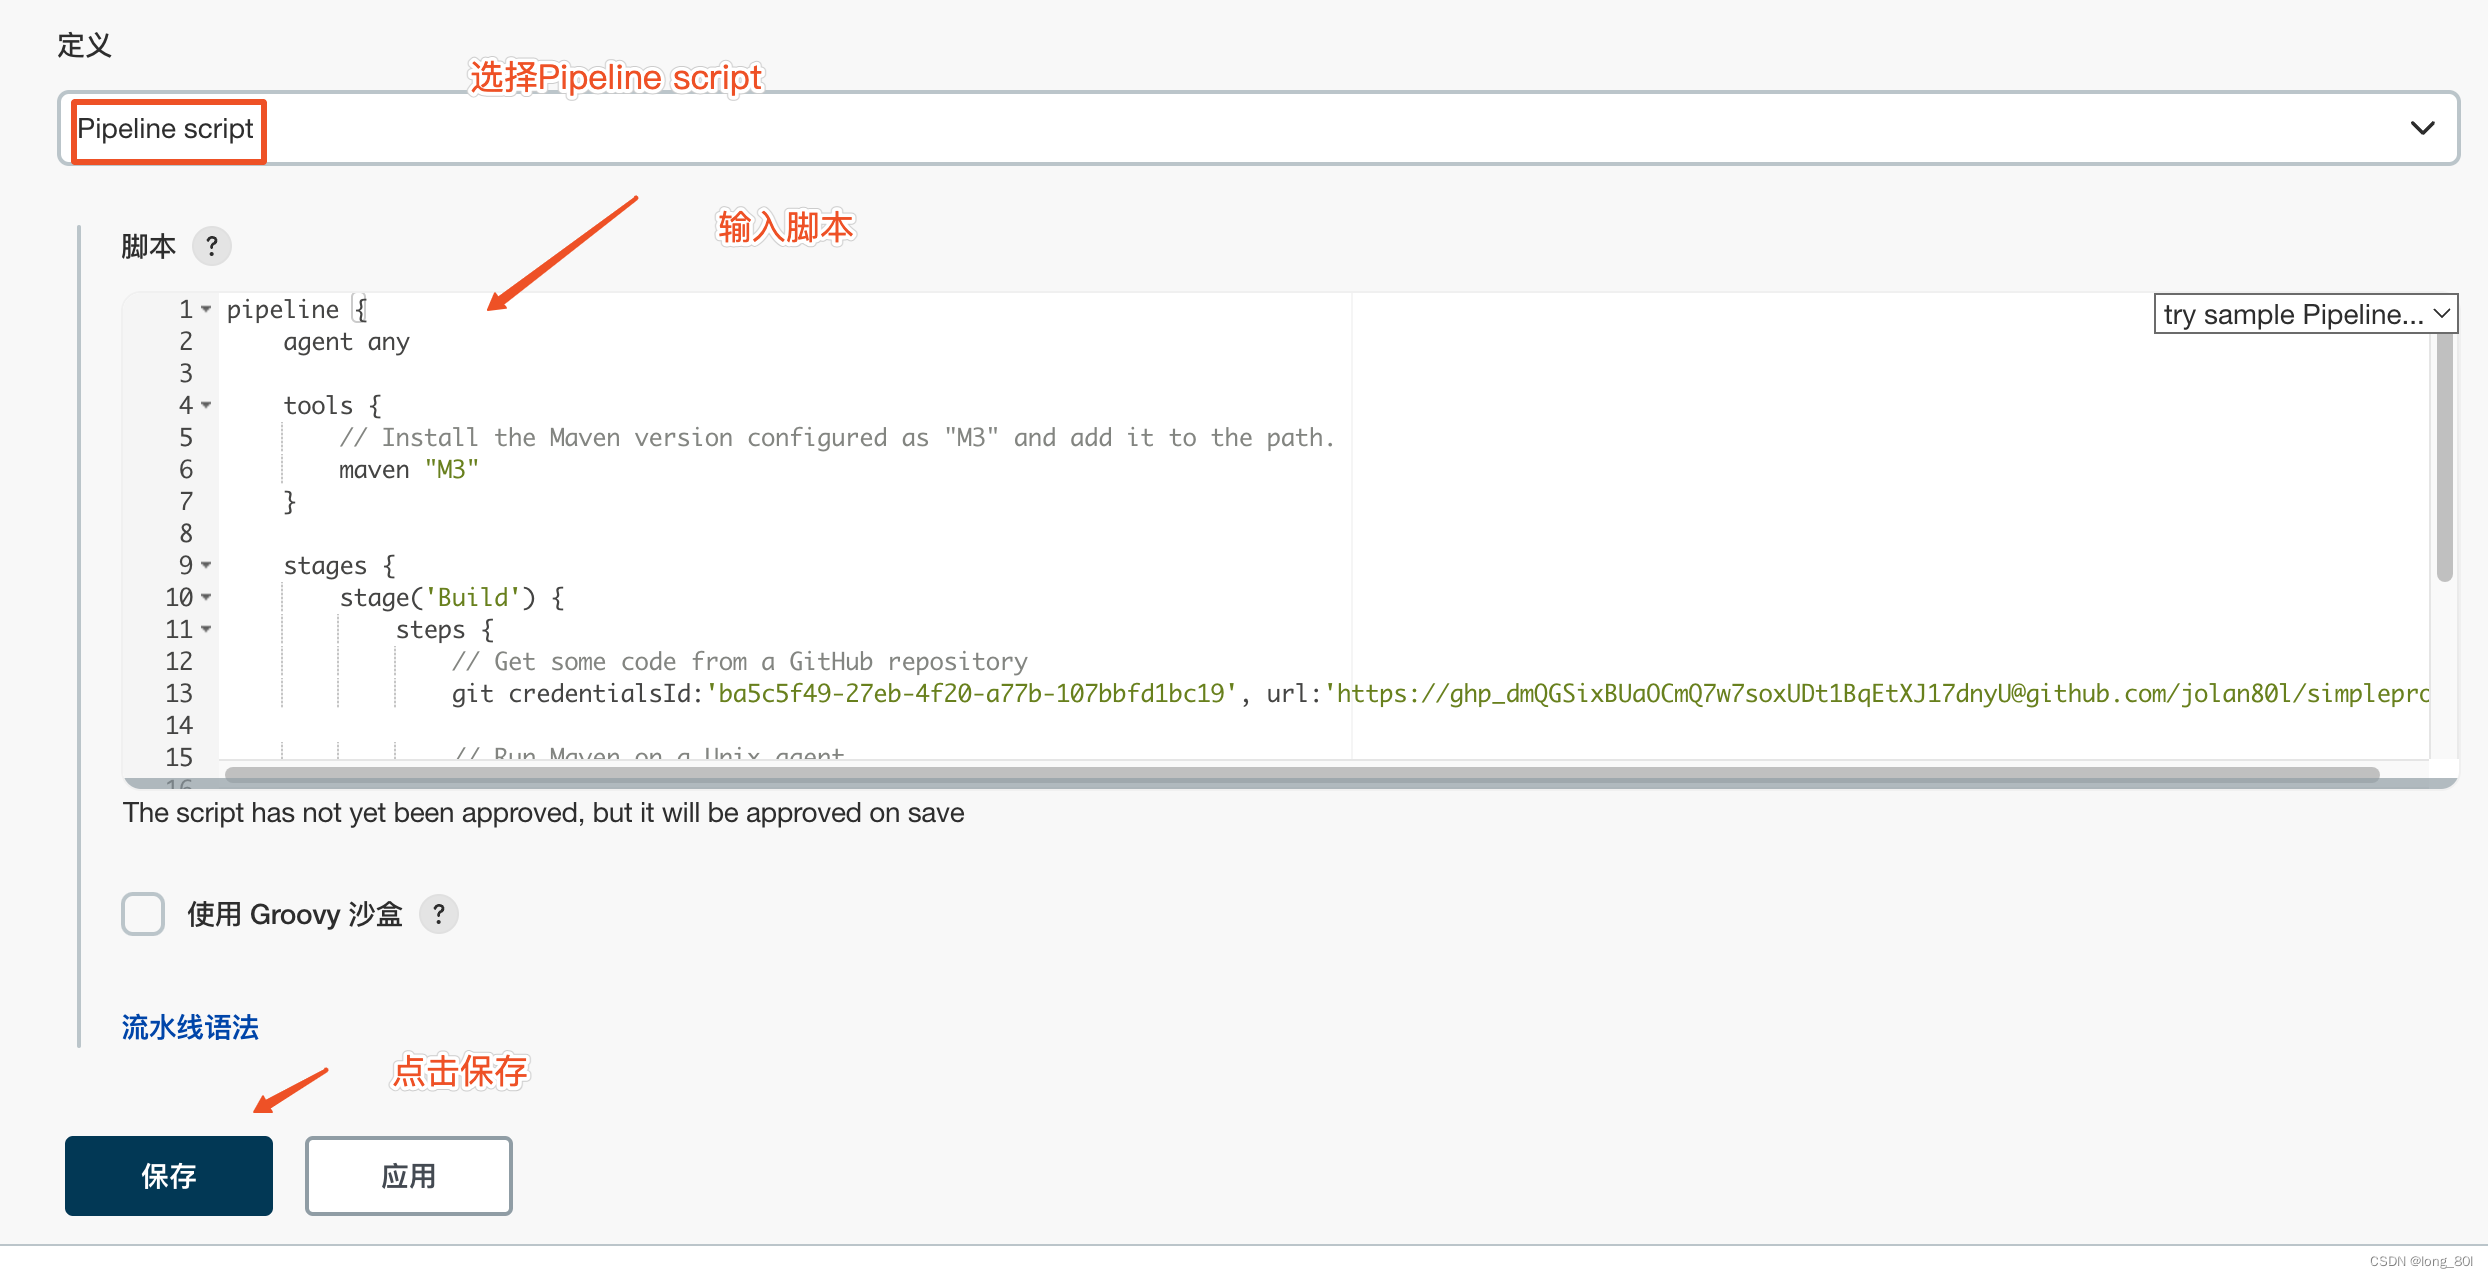Collapse the tools block fold arrow
Screen dimensions: 2488x1278
(x=206, y=406)
